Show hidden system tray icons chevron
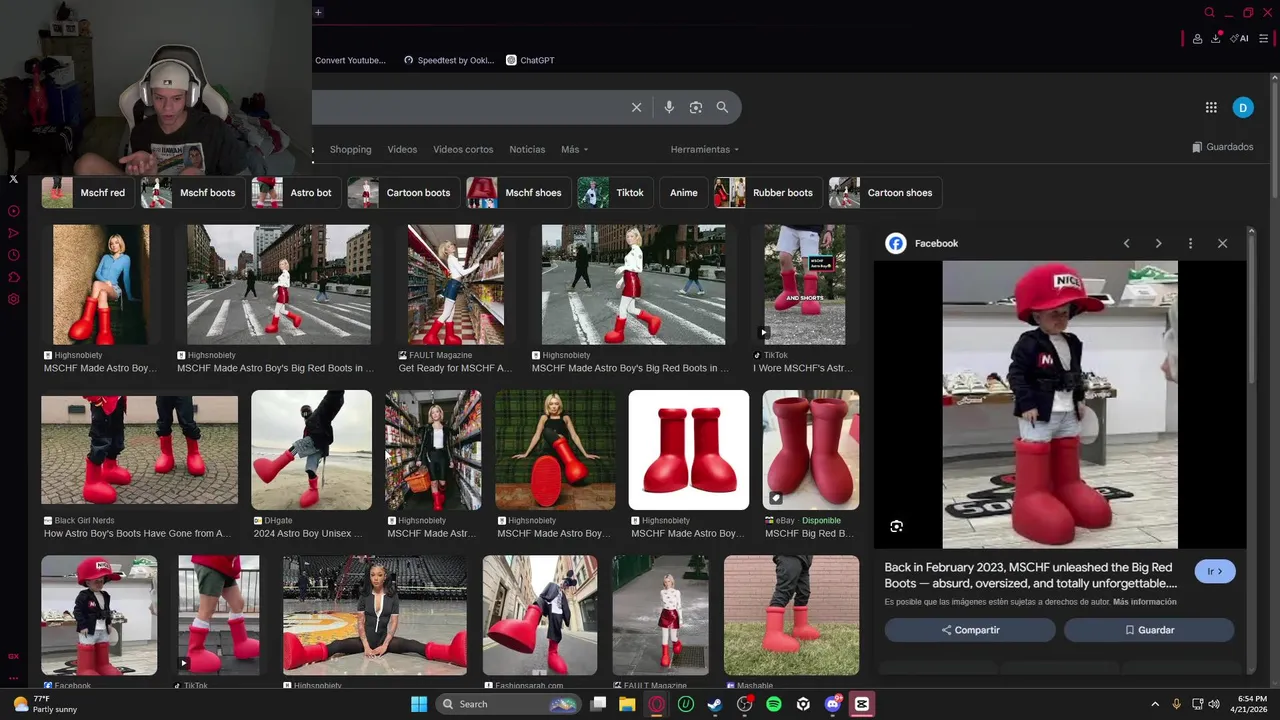 [x=1155, y=704]
